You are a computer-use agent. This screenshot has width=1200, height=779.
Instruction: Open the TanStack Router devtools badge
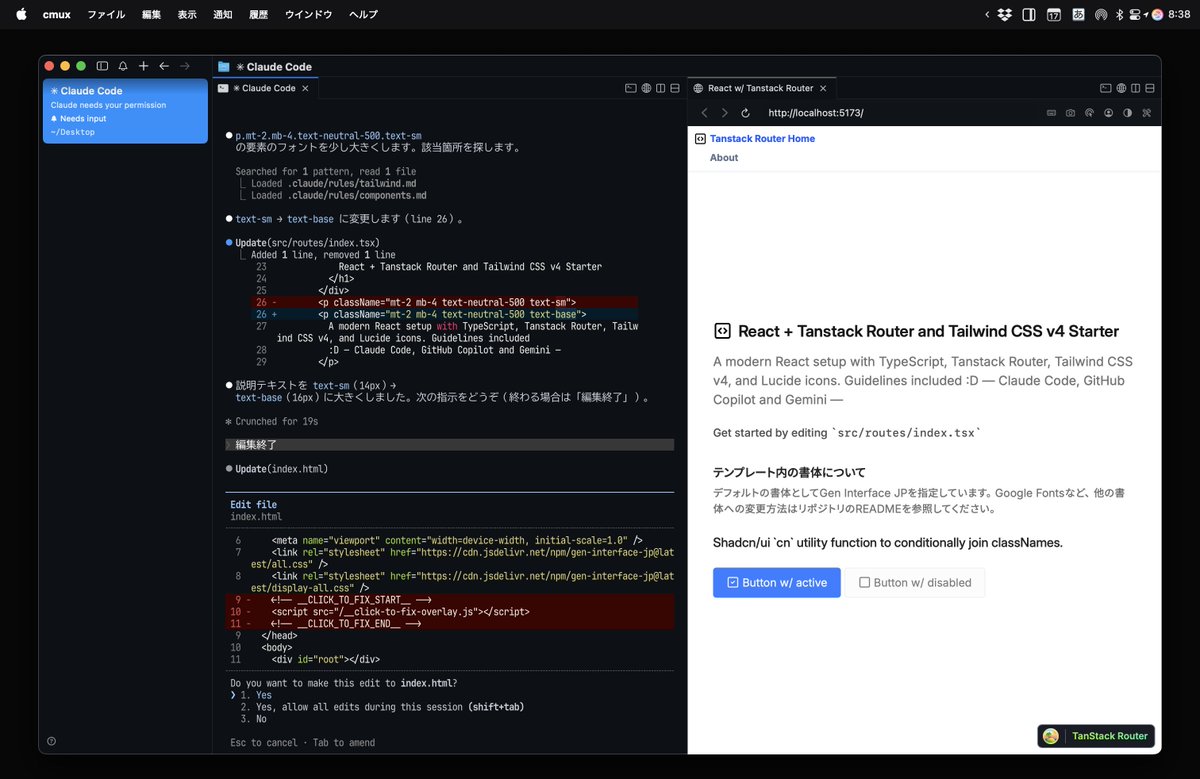pyautogui.click(x=1096, y=736)
